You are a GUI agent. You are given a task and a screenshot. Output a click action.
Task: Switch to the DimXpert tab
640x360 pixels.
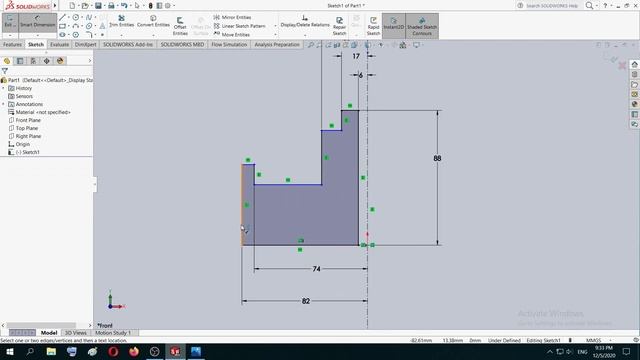(x=85, y=44)
